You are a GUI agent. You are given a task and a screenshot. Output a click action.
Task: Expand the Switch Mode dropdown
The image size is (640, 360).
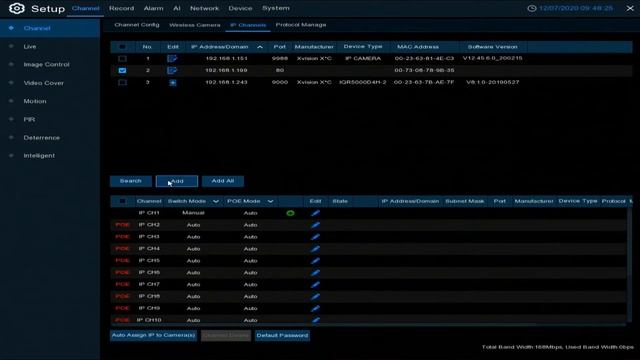pyautogui.click(x=216, y=201)
